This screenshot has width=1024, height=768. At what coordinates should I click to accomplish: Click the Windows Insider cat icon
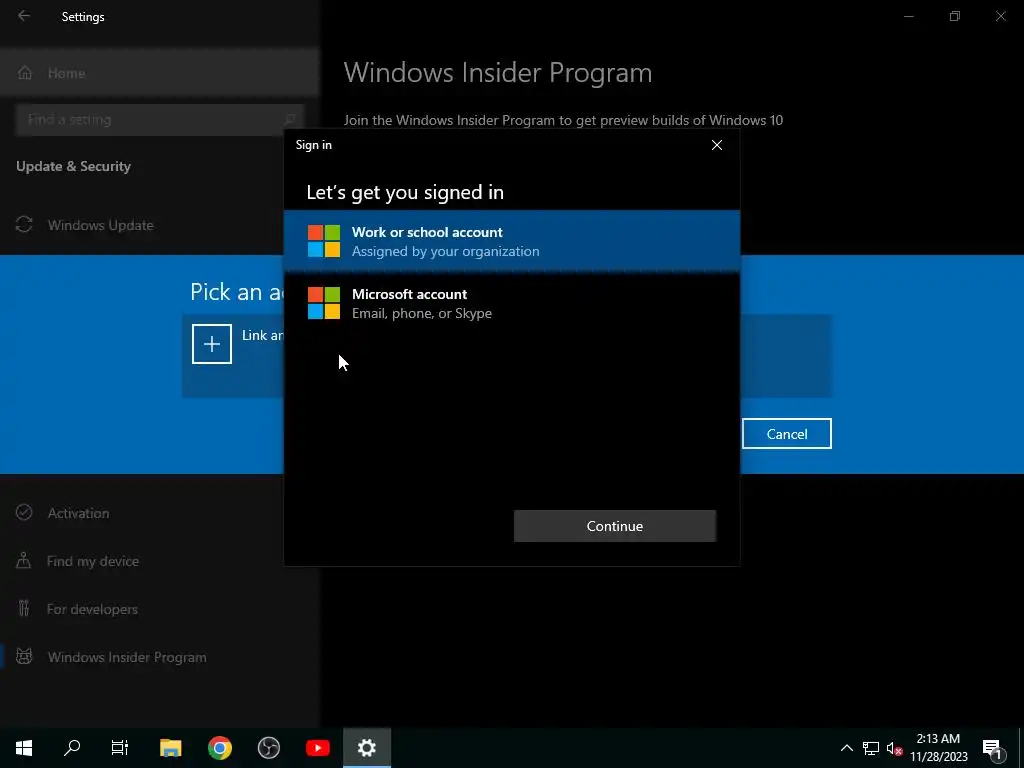(x=24, y=656)
